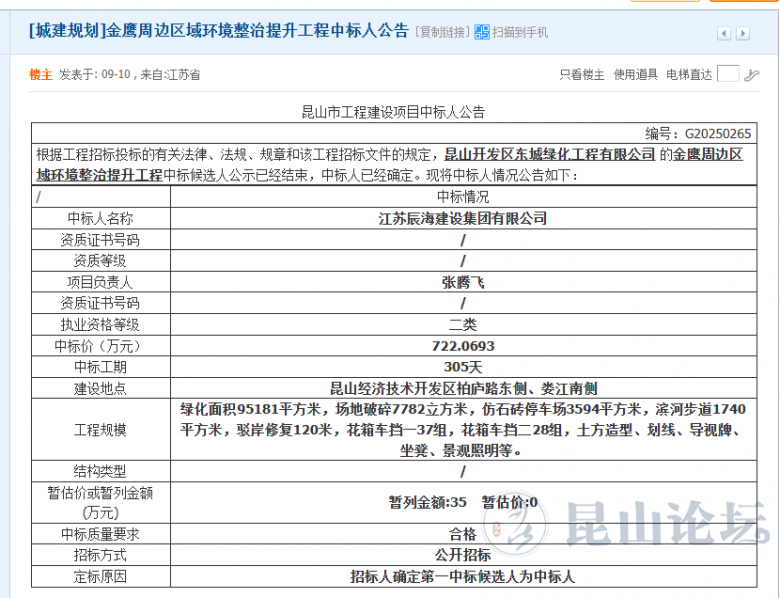The image size is (780, 598).
Task: Select 只看楼主 to filter posts
Action: click(581, 74)
